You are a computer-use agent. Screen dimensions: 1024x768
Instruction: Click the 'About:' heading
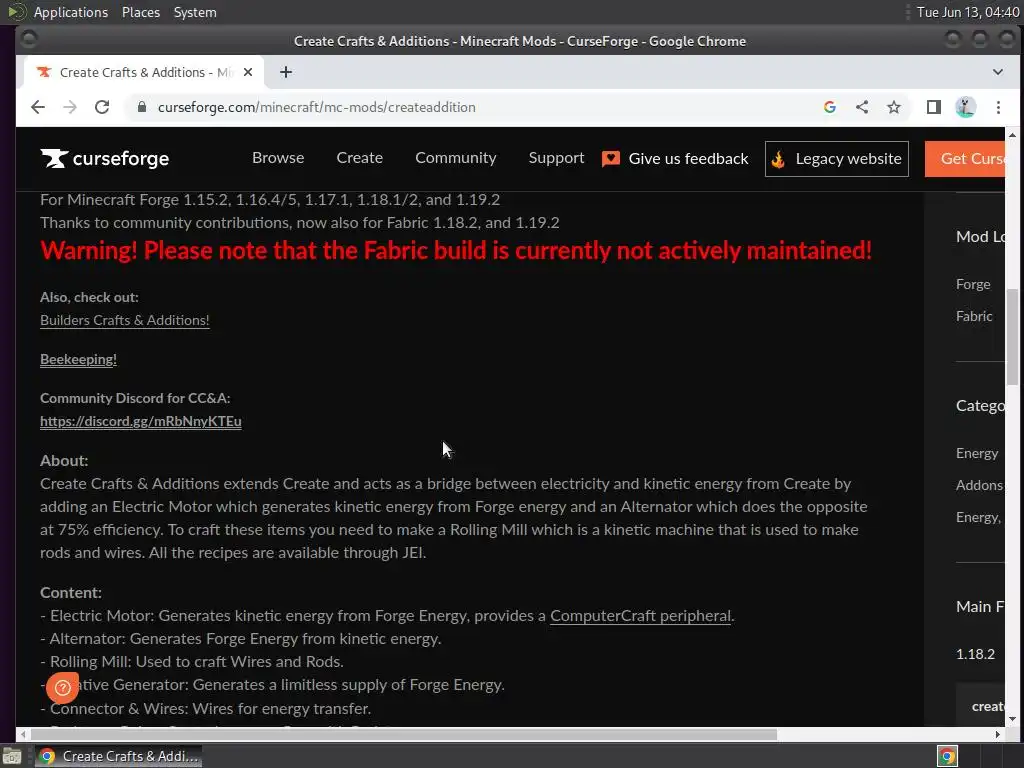tap(64, 461)
